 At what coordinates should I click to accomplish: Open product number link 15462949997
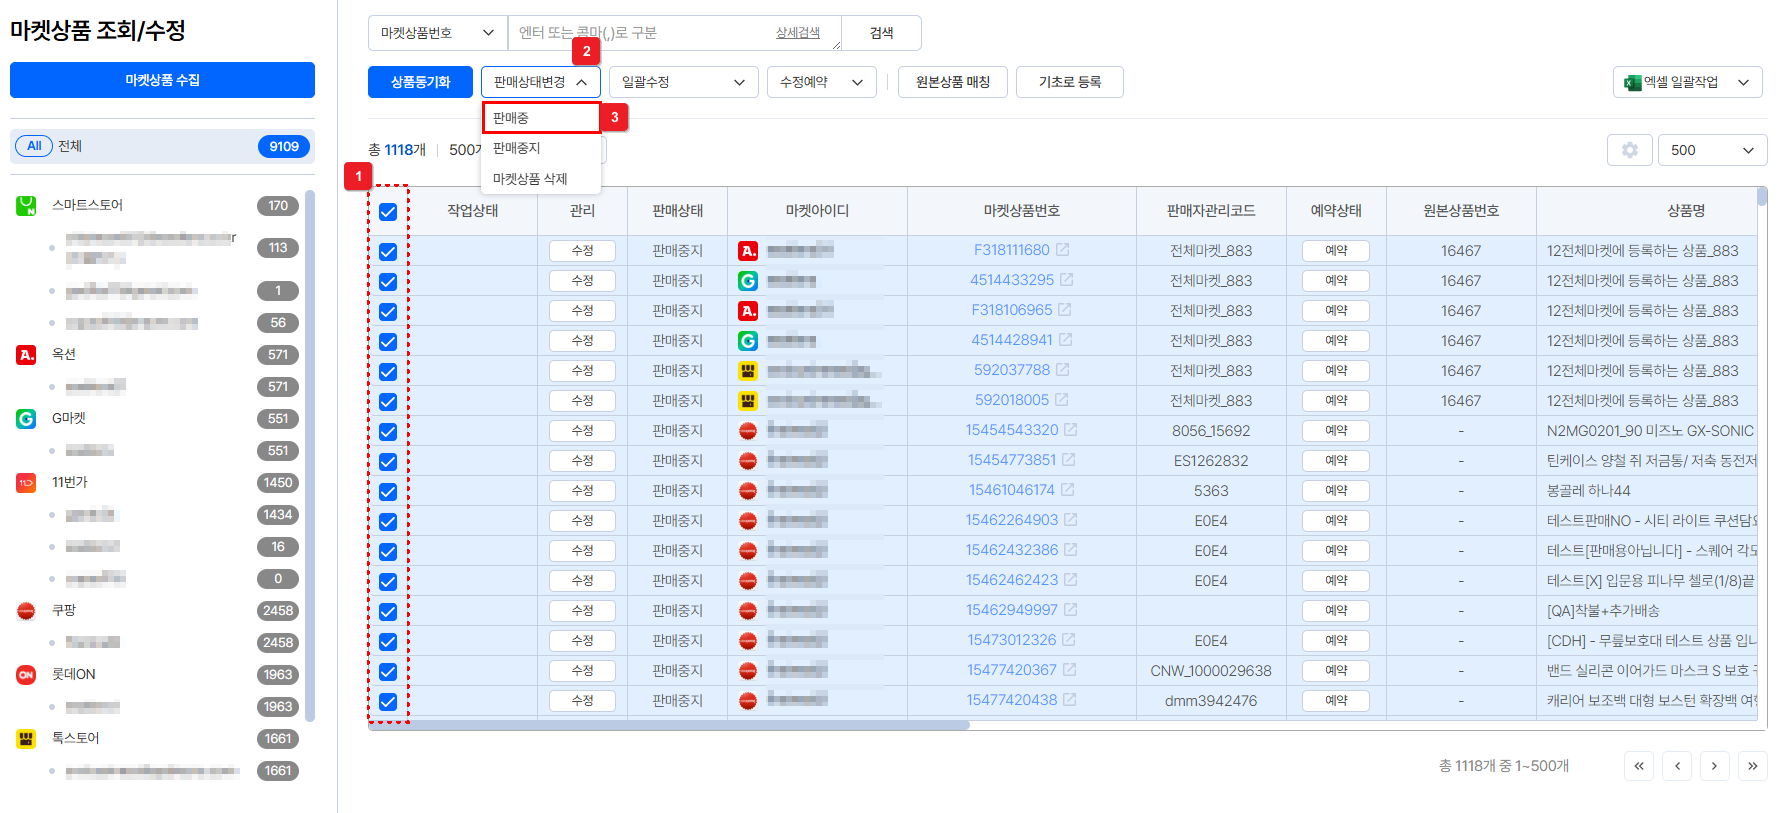tap(1012, 610)
